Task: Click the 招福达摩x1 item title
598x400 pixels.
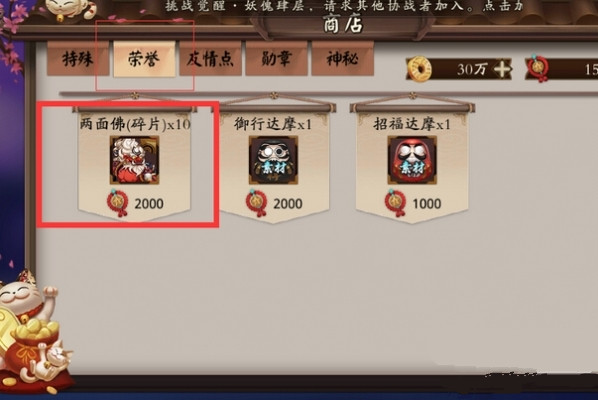Action: pos(412,124)
